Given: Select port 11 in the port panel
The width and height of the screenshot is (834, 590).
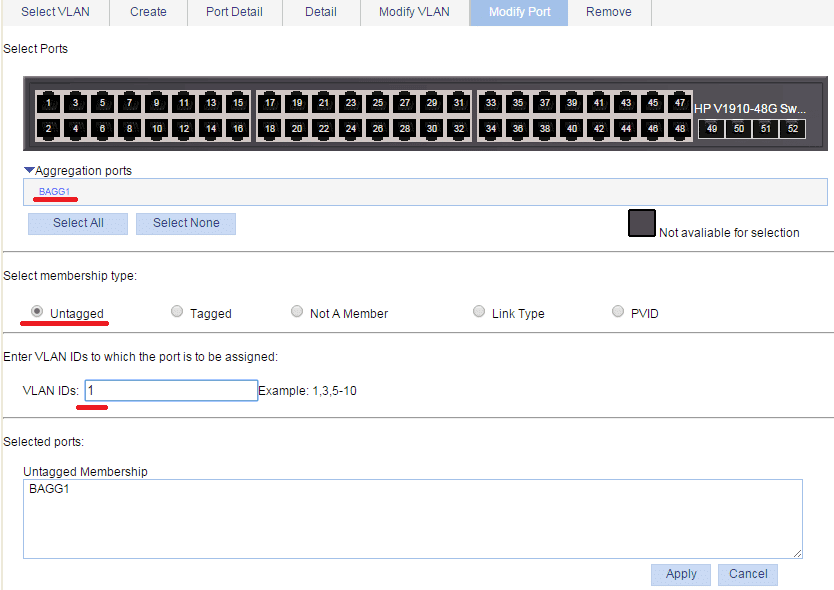Looking at the screenshot, I should (184, 103).
